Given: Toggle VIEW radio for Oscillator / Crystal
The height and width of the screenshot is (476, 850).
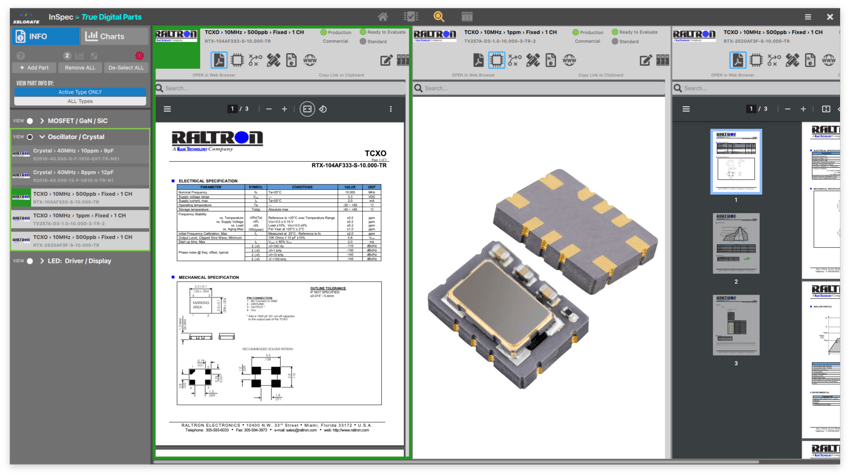Looking at the screenshot, I should 30,137.
